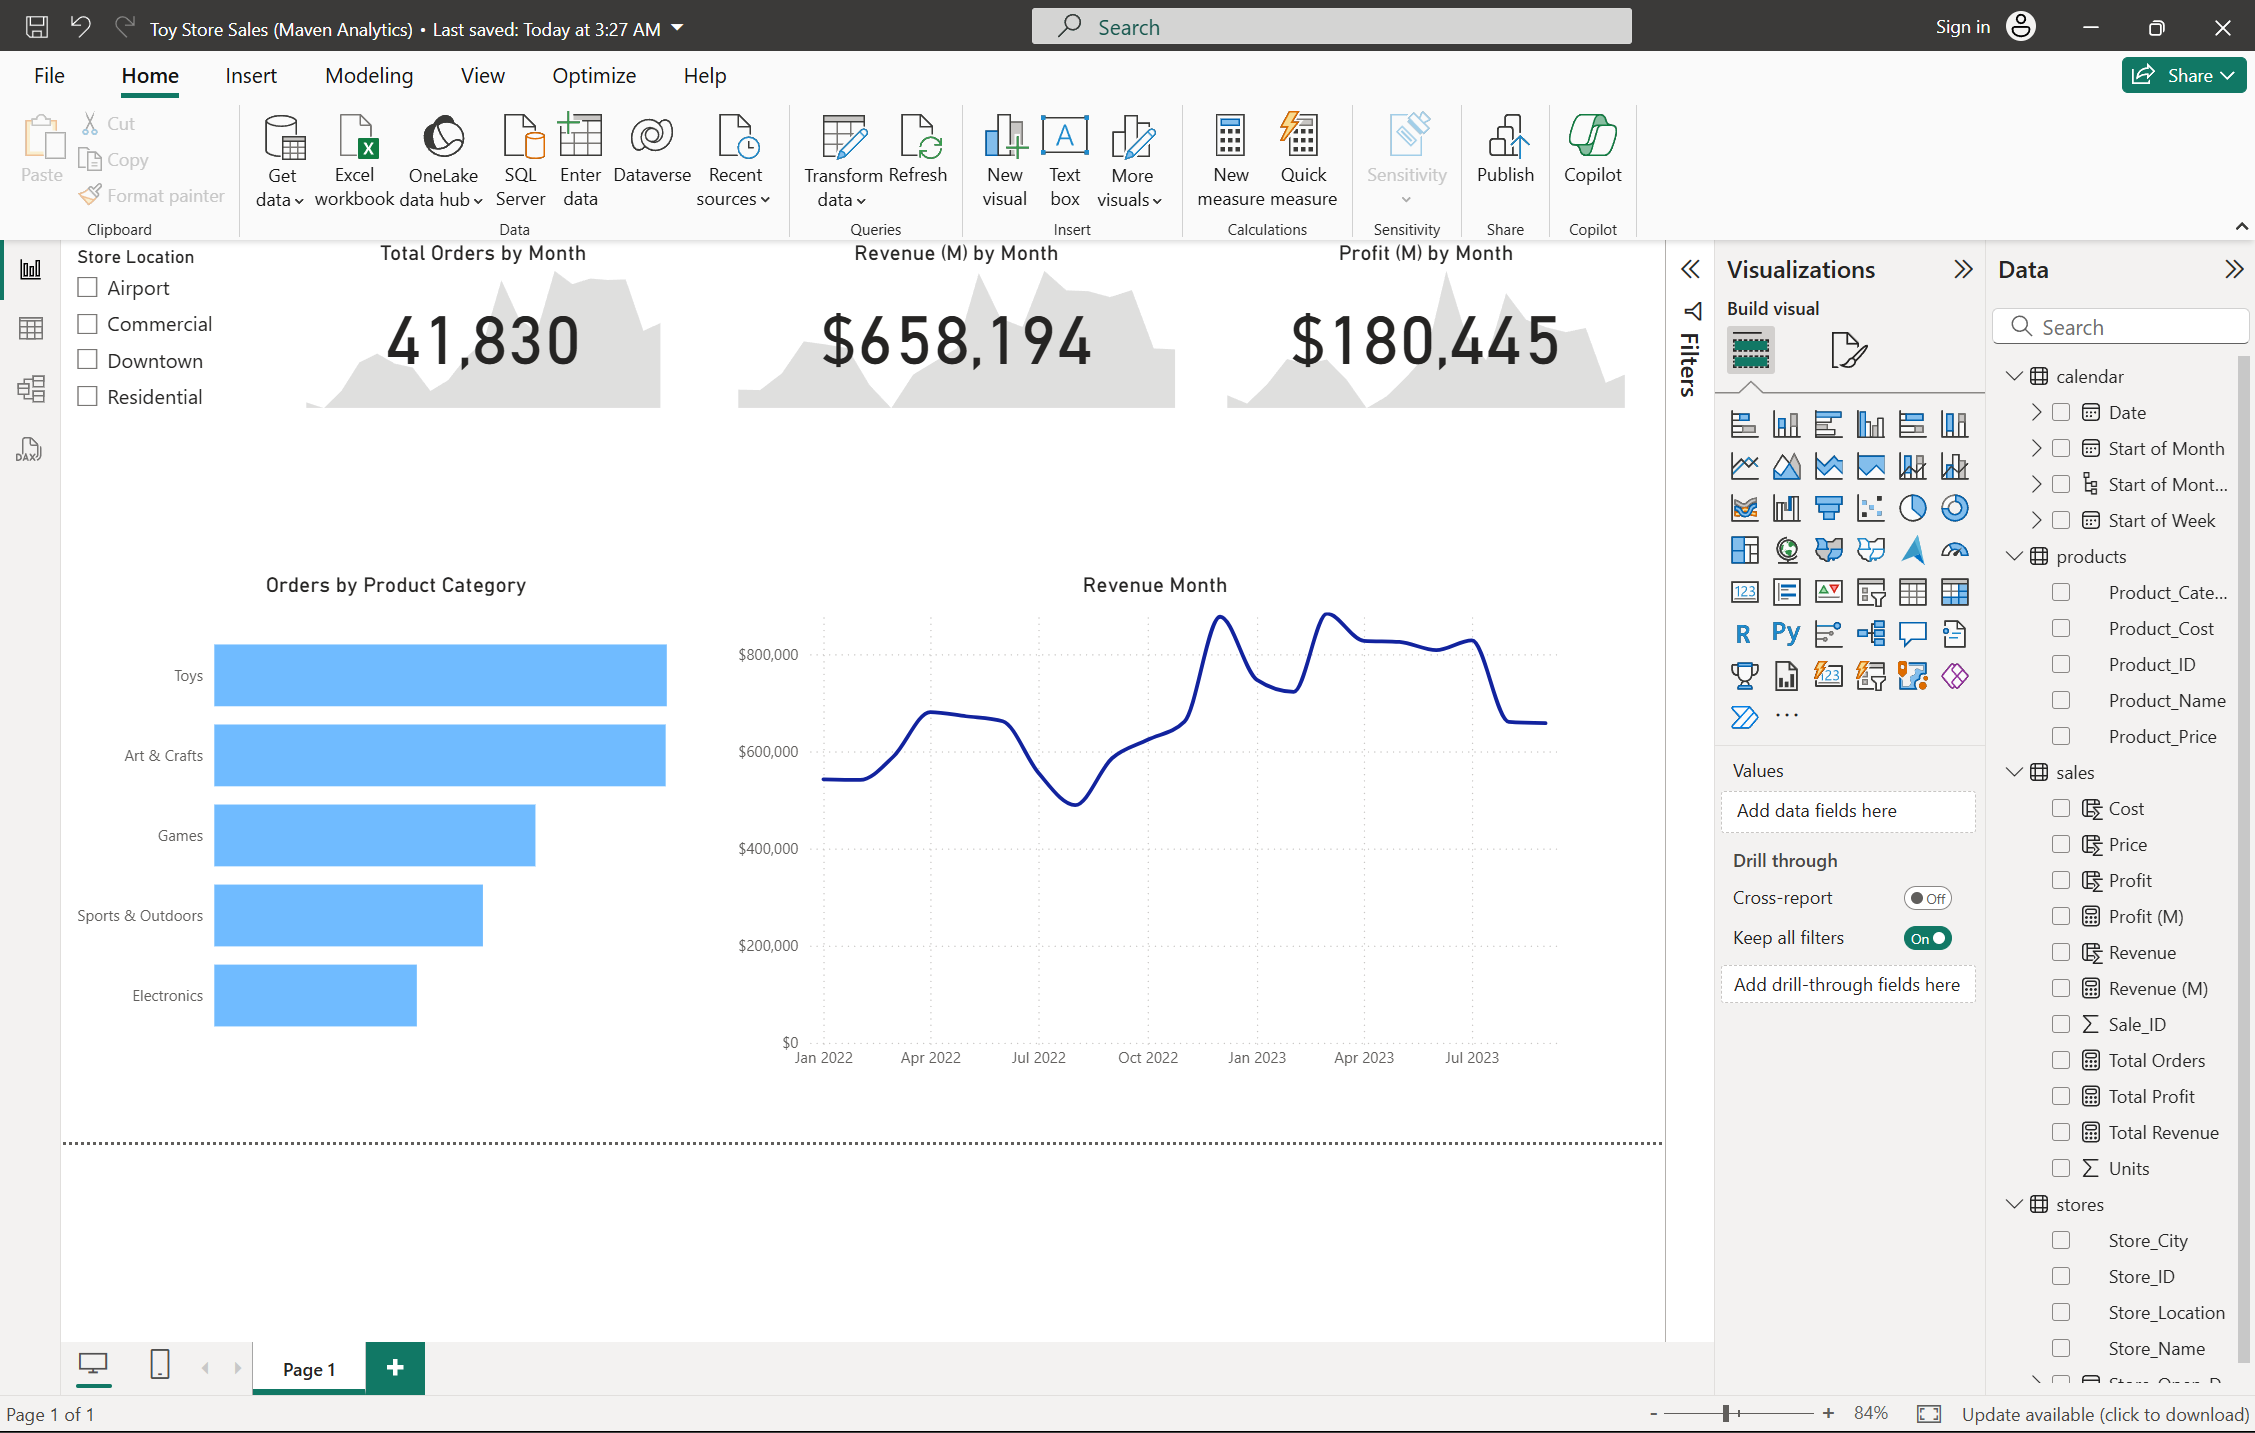
Task: Select the Page 1 tab
Action: point(309,1369)
